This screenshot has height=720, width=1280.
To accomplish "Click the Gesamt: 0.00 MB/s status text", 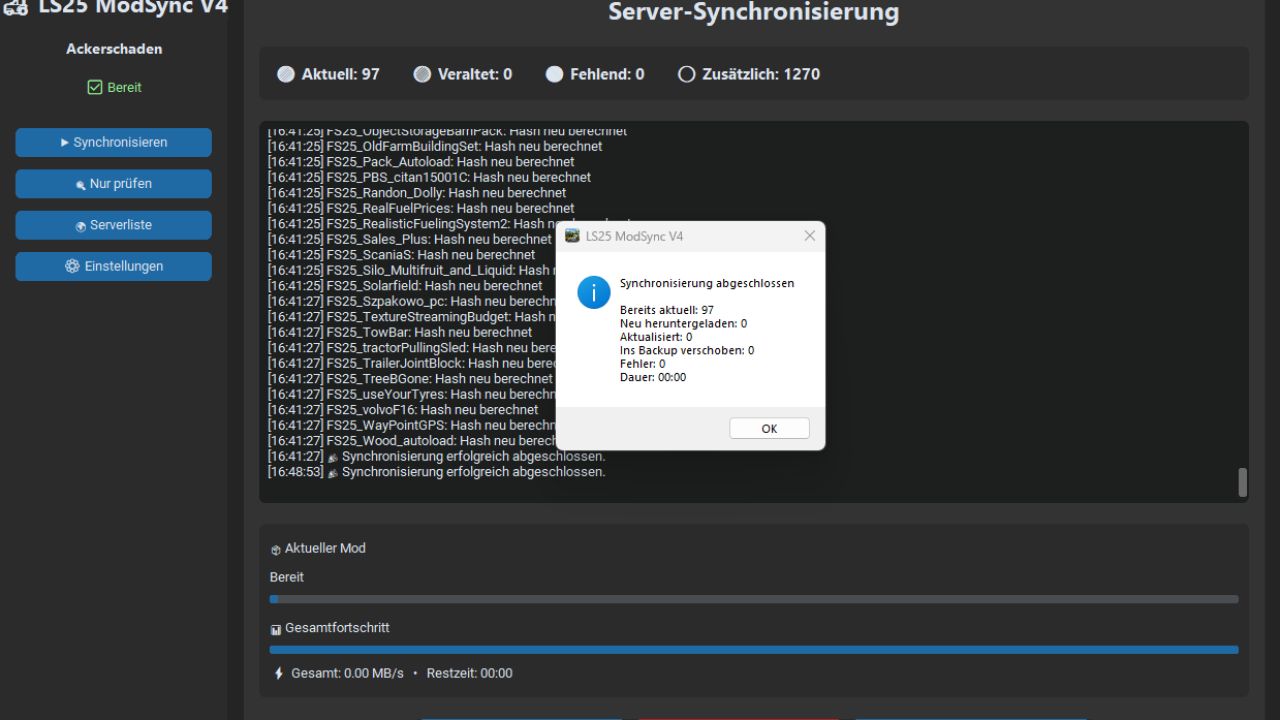I will pyautogui.click(x=347, y=673).
